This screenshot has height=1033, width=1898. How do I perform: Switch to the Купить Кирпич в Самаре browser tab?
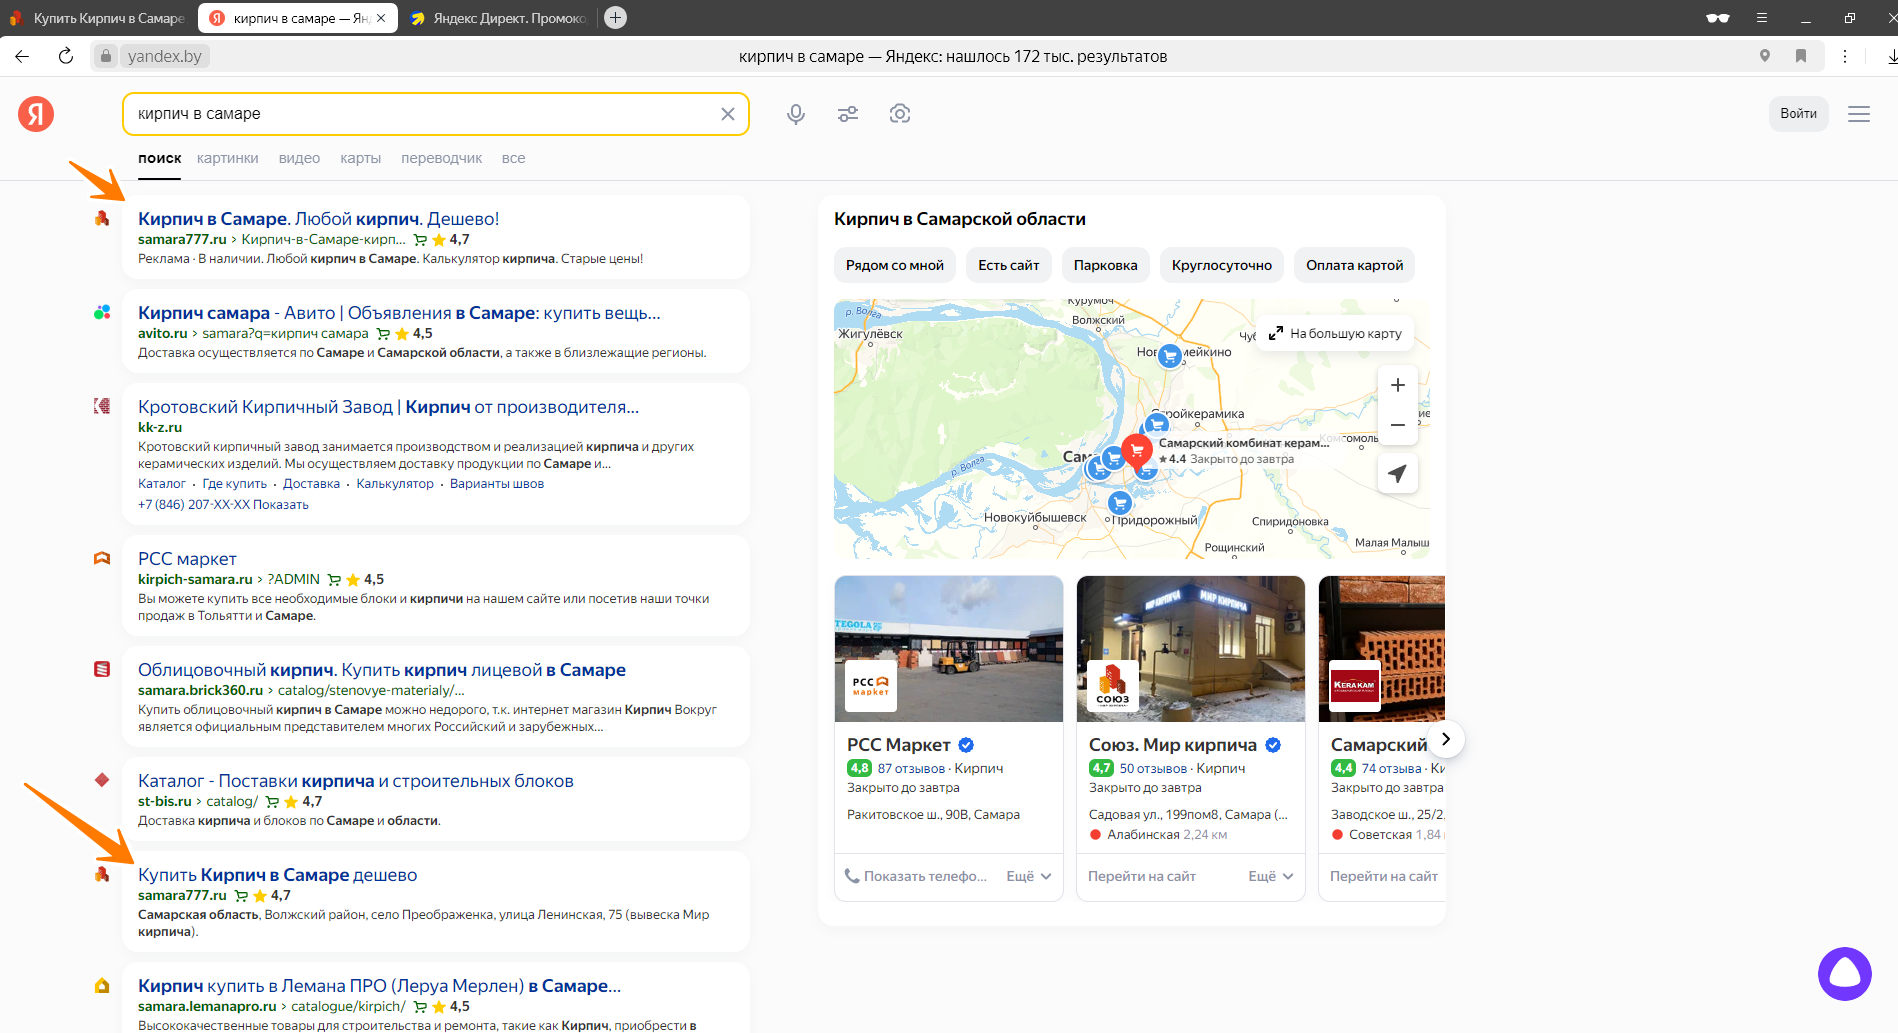(98, 18)
